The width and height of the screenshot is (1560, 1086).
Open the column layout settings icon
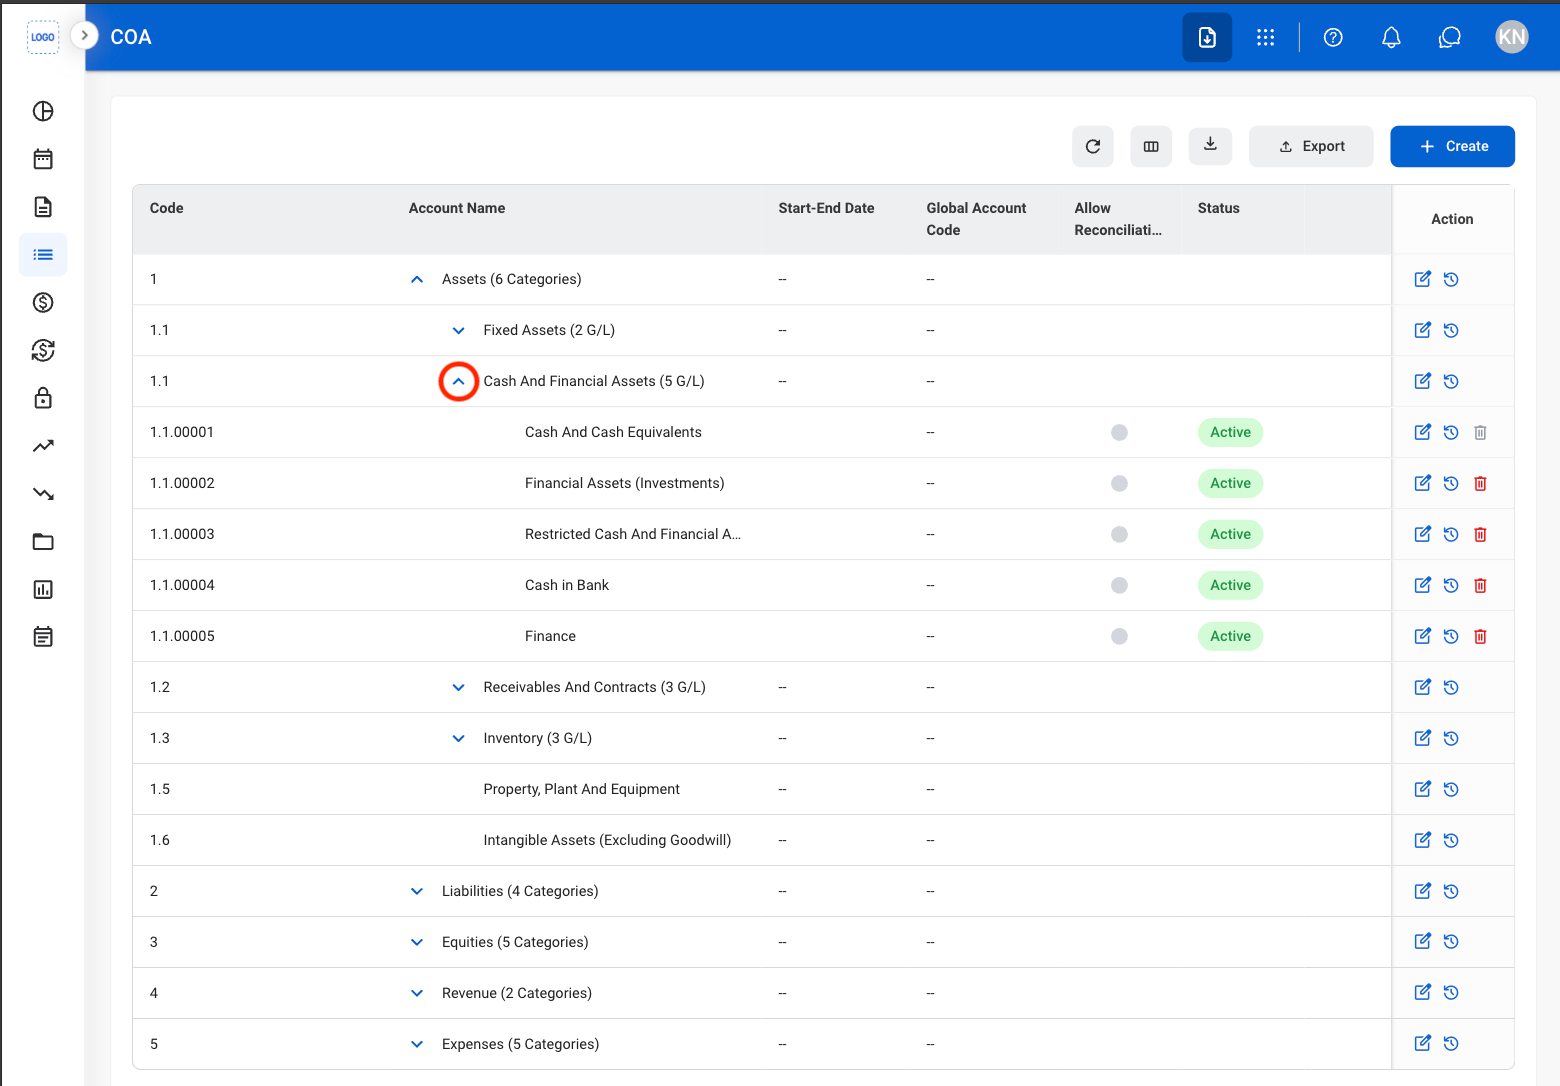click(x=1151, y=146)
